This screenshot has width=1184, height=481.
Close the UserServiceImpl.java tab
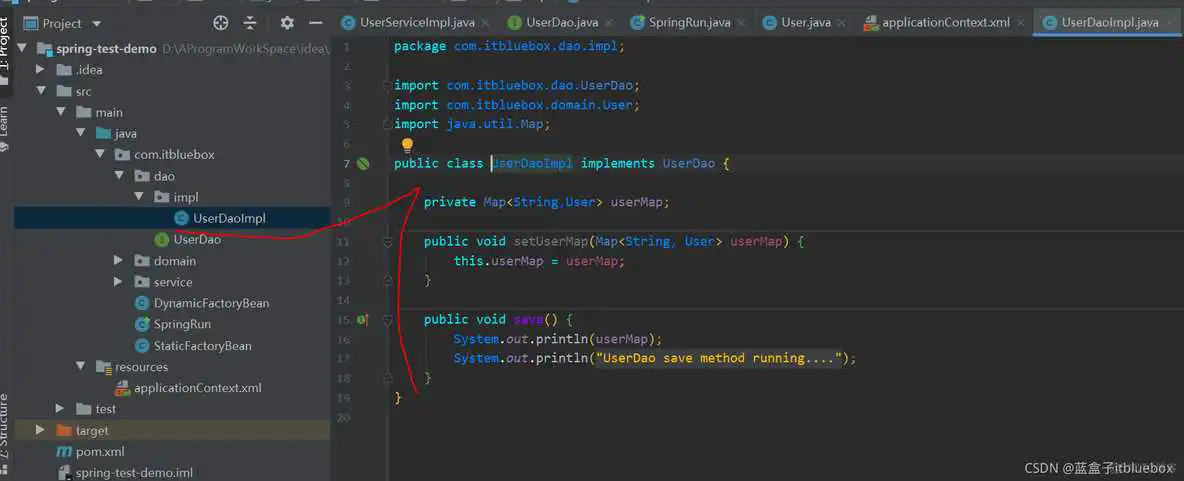click(485, 22)
